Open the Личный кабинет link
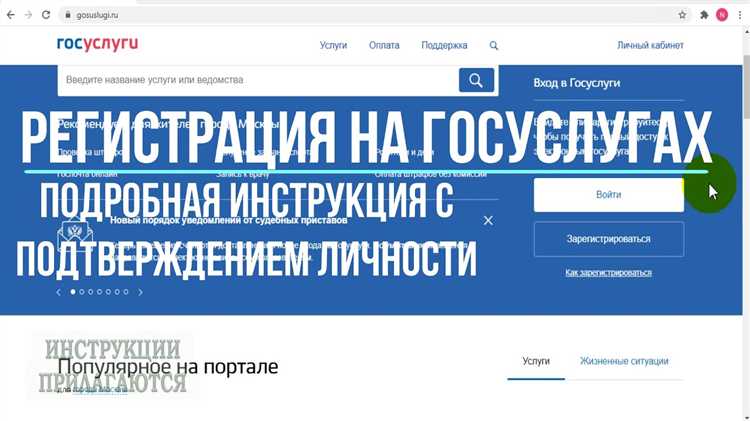 tap(650, 45)
